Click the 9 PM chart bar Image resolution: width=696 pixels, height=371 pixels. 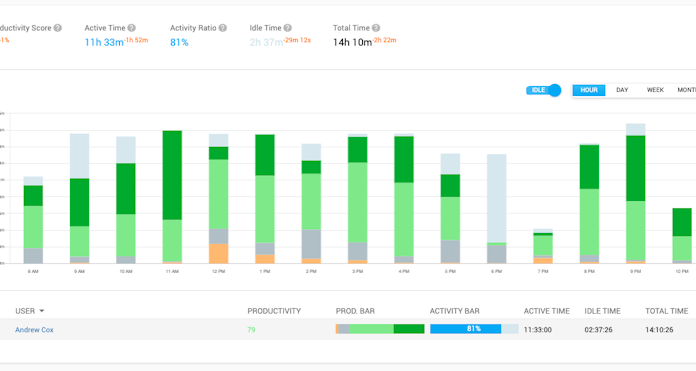pyautogui.click(x=636, y=193)
